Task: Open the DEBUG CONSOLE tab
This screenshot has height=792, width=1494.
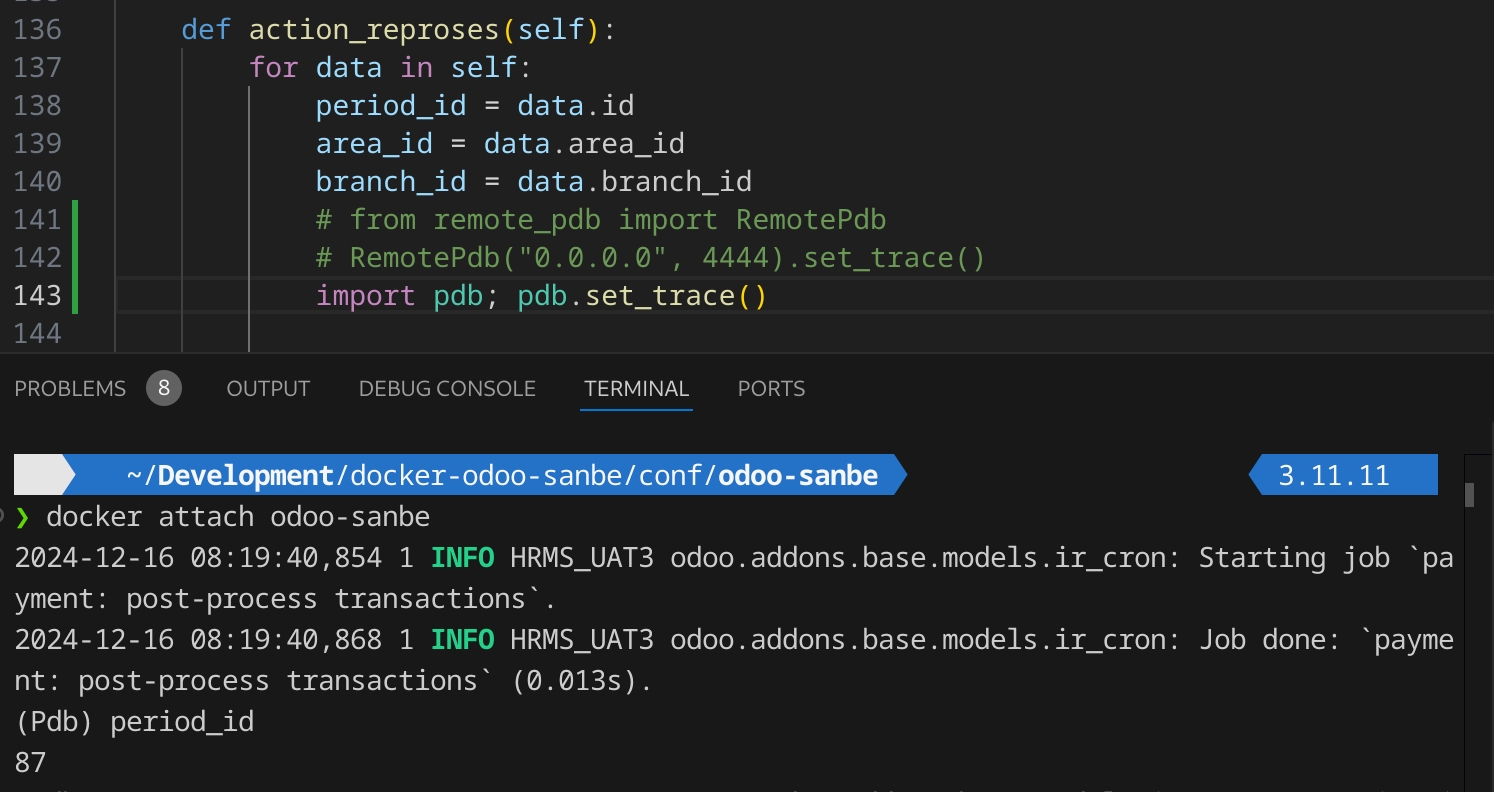Action: (x=447, y=388)
